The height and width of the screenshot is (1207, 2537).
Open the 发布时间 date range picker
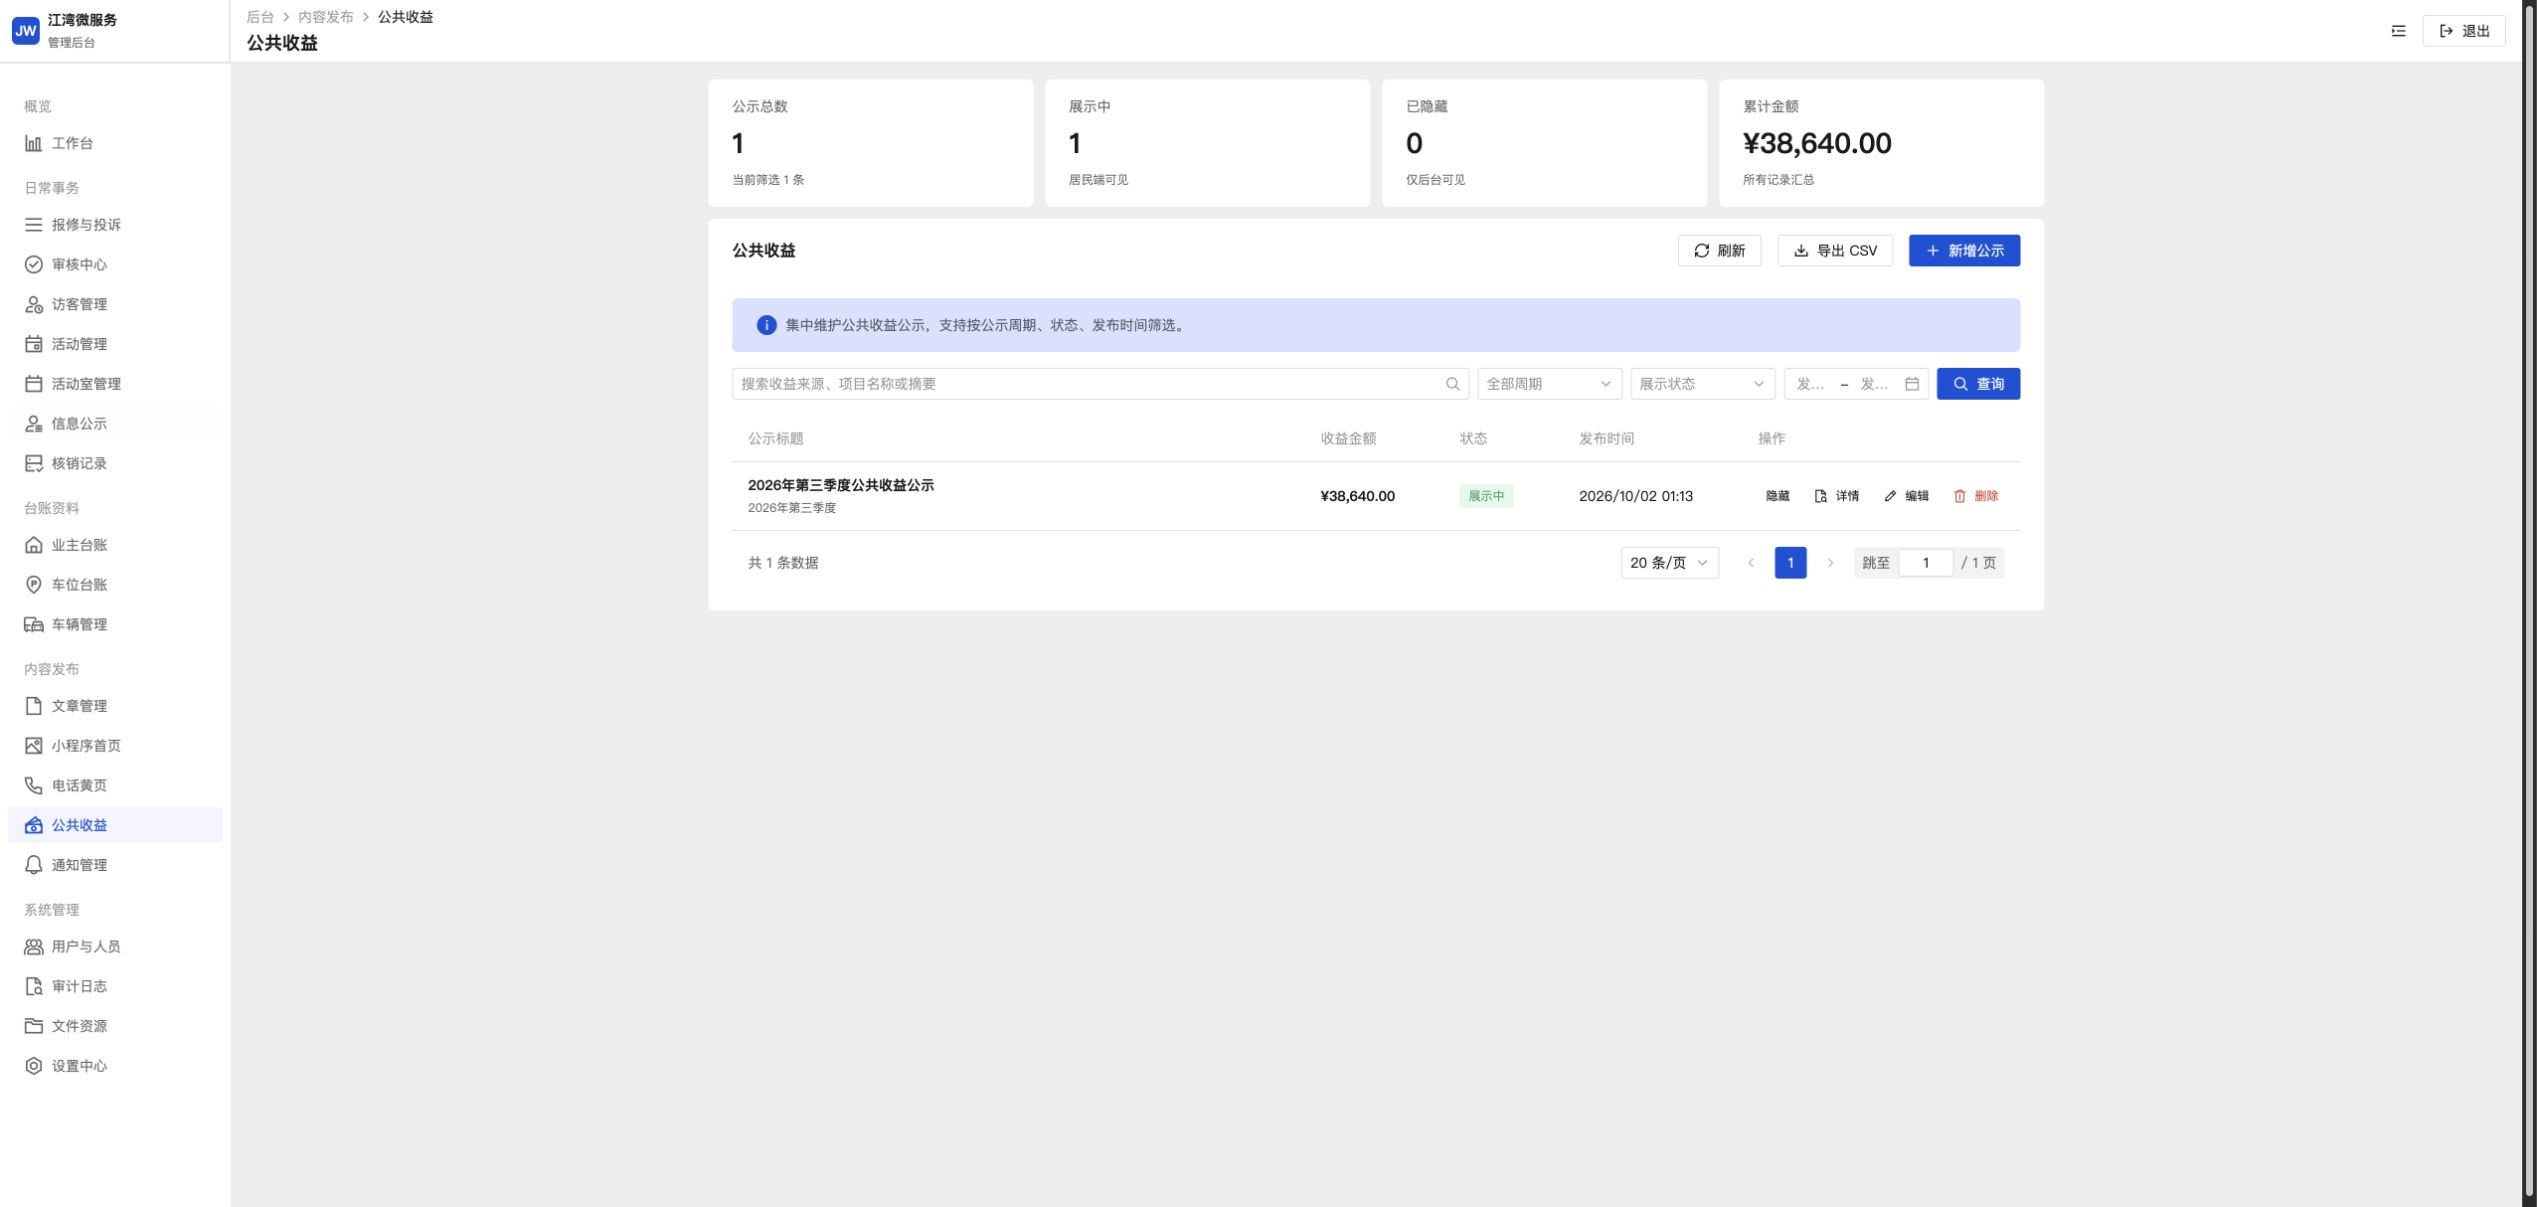[1856, 384]
